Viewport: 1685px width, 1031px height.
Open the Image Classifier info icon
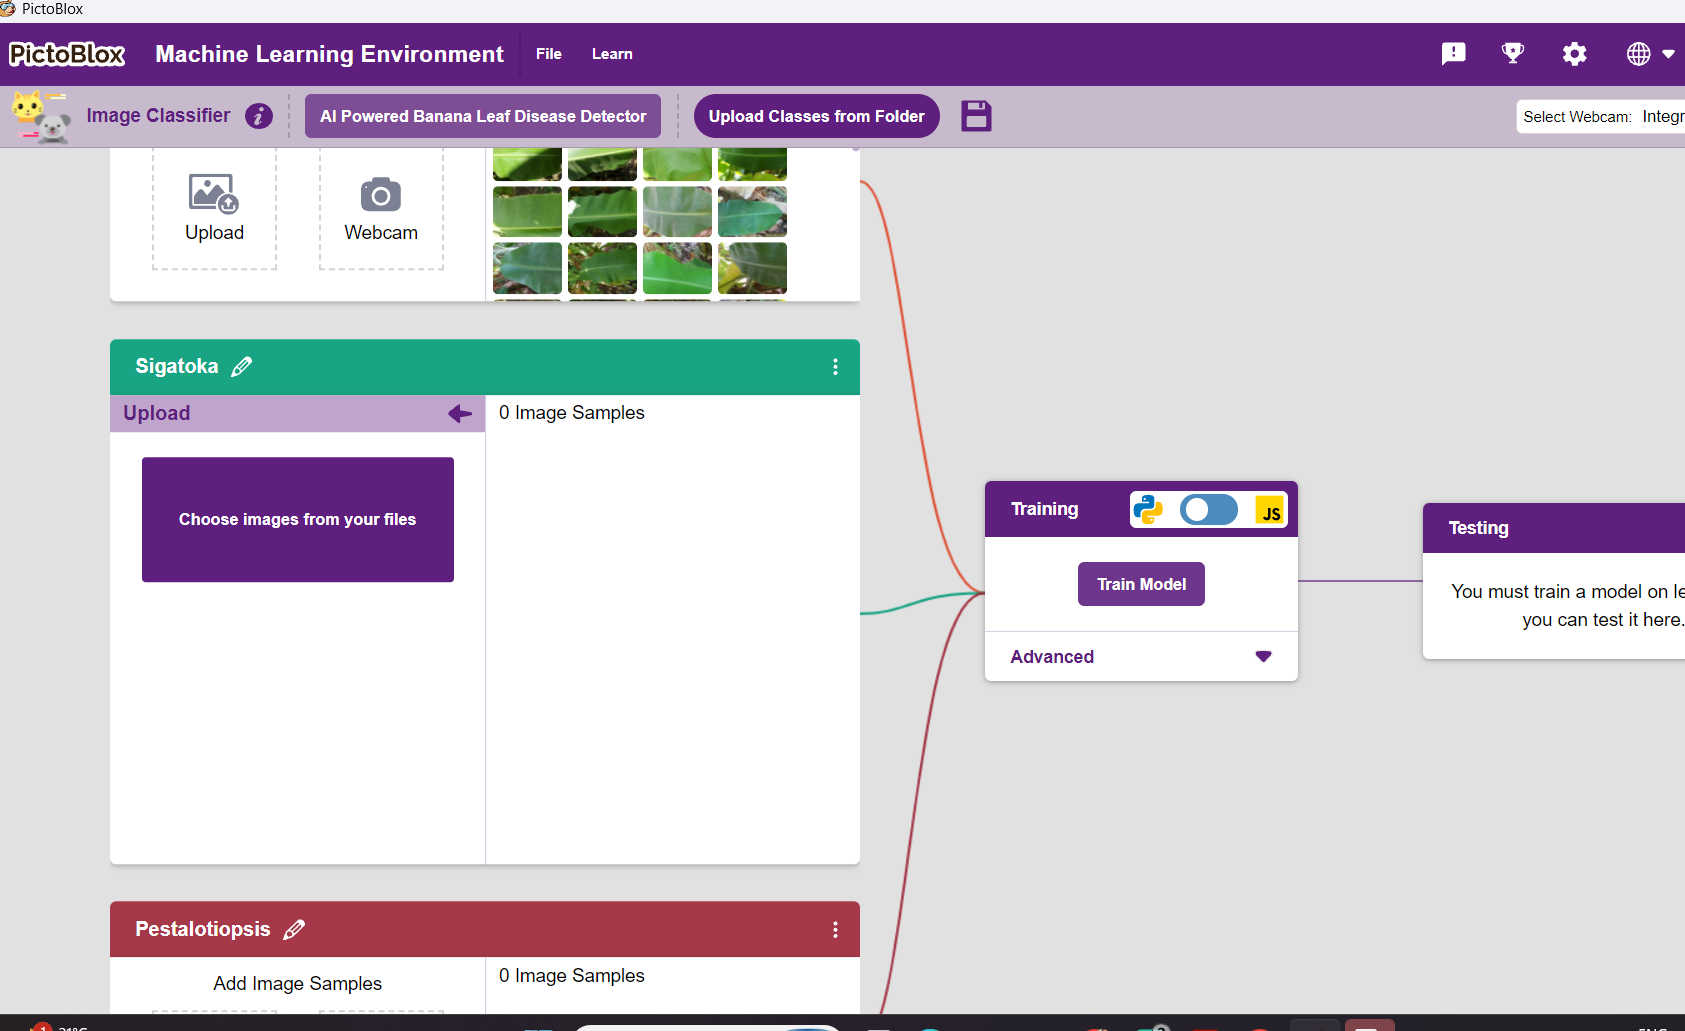tap(259, 116)
